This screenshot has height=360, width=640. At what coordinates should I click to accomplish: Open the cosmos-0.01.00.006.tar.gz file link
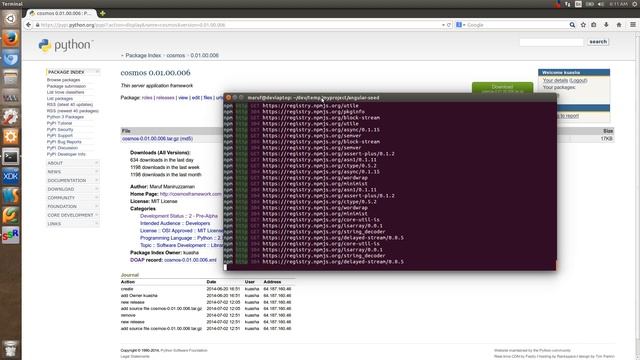(x=157, y=139)
